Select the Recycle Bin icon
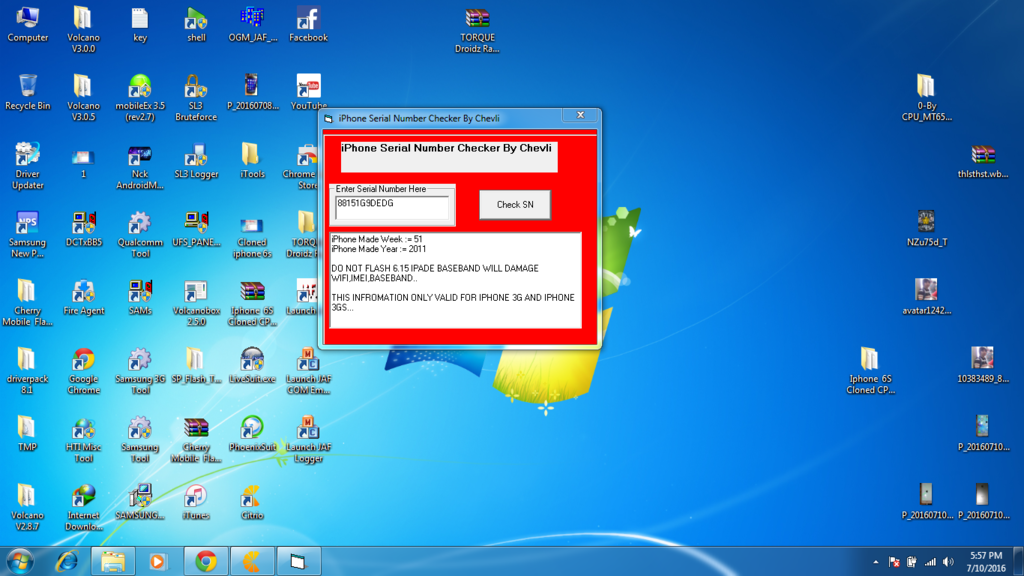The height and width of the screenshot is (576, 1024). coord(28,88)
